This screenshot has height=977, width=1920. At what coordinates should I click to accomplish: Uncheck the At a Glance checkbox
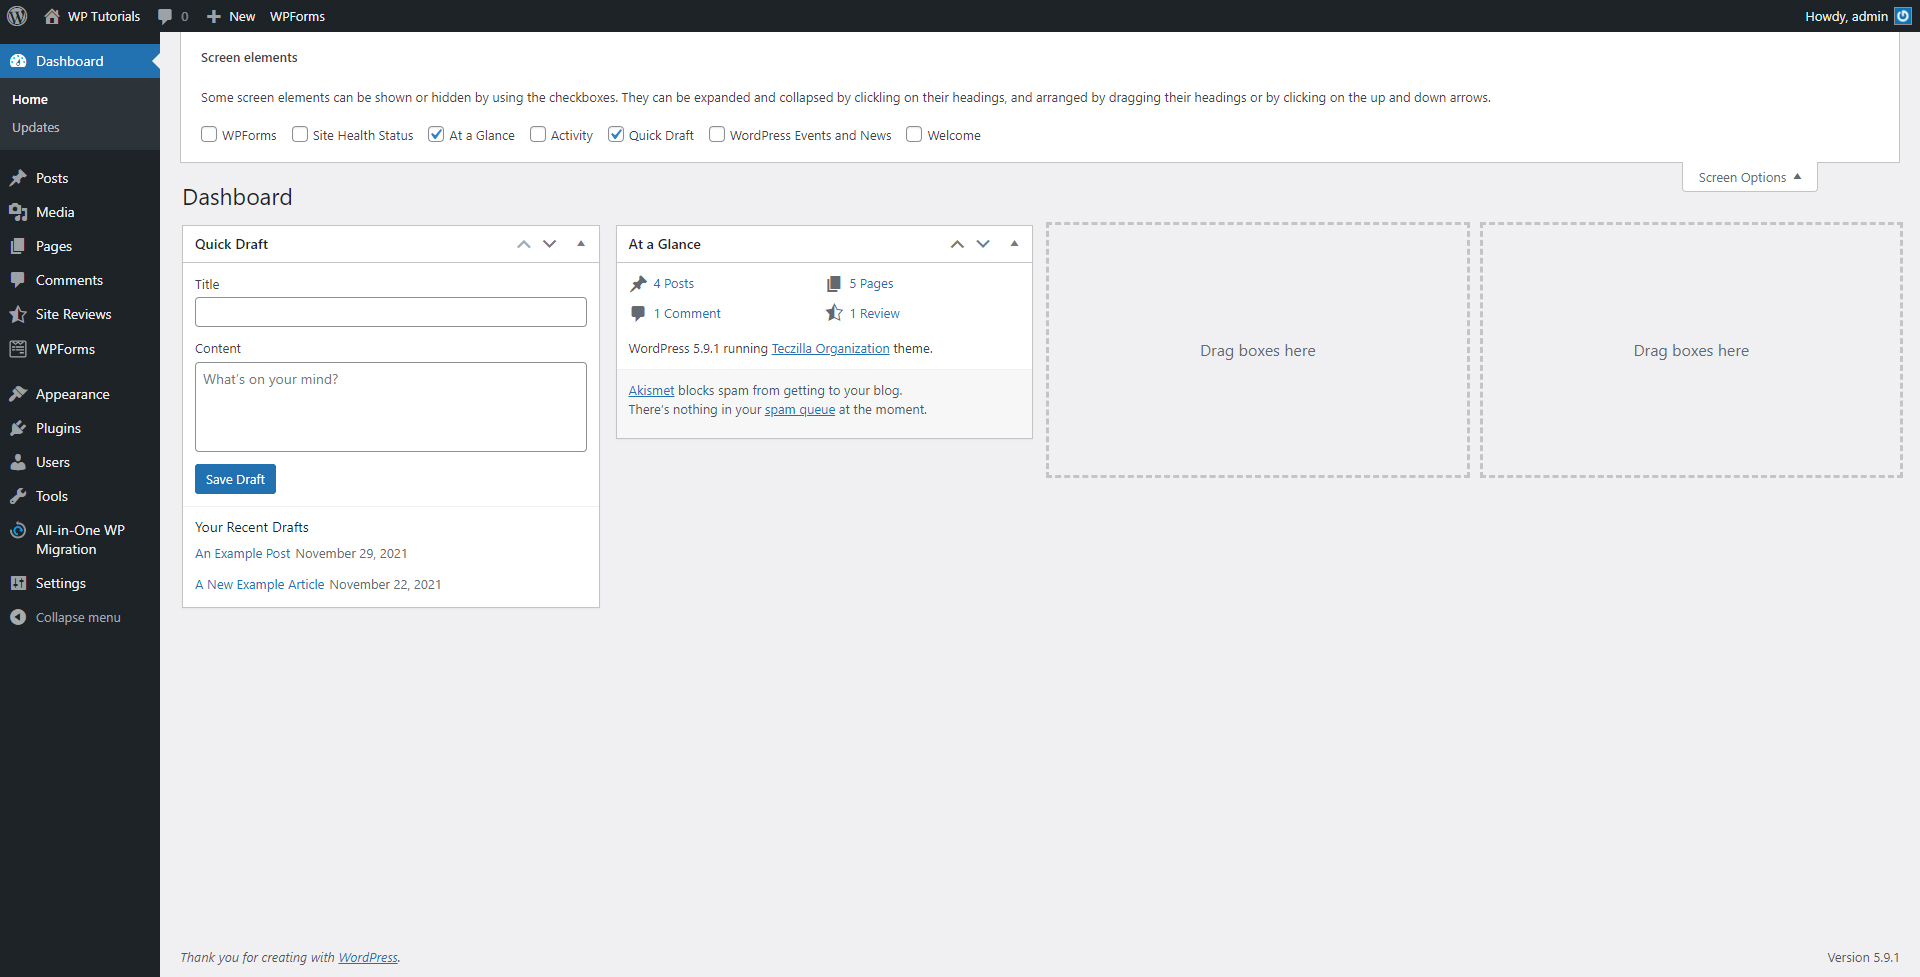(x=436, y=134)
